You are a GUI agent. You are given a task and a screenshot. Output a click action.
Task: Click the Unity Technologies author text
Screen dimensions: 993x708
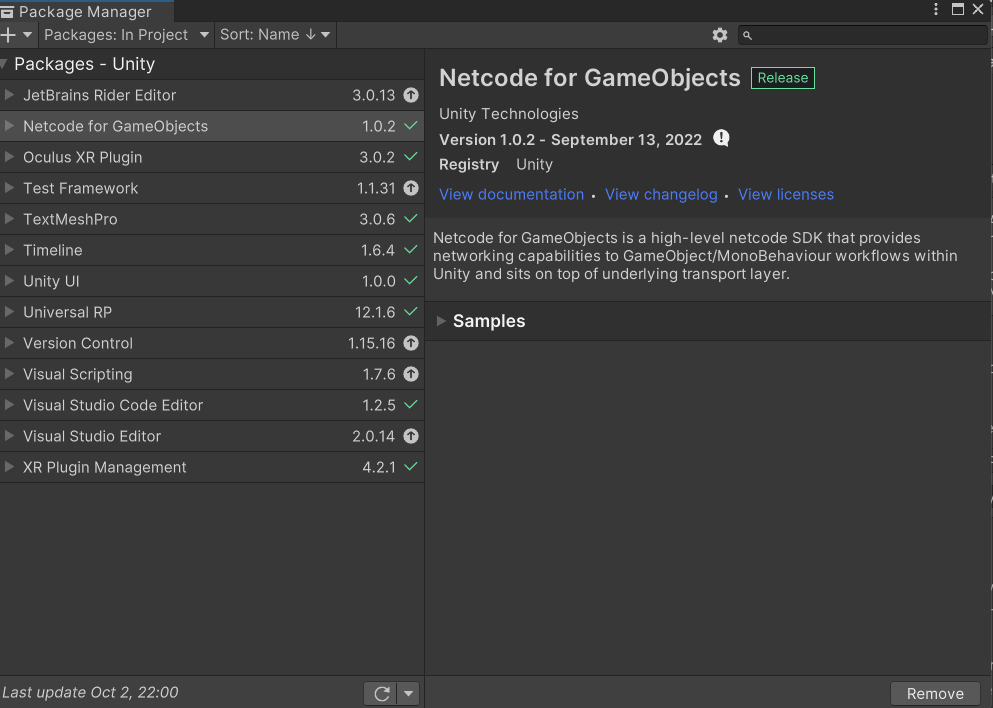pos(509,114)
